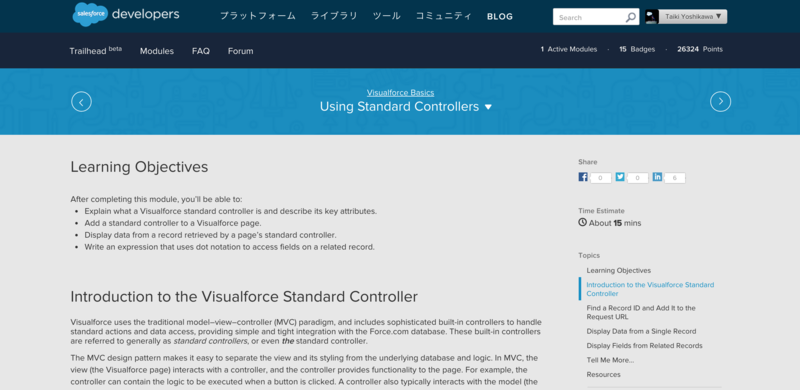Click bullet Explain what a Visualforce standard controller is

coord(231,211)
